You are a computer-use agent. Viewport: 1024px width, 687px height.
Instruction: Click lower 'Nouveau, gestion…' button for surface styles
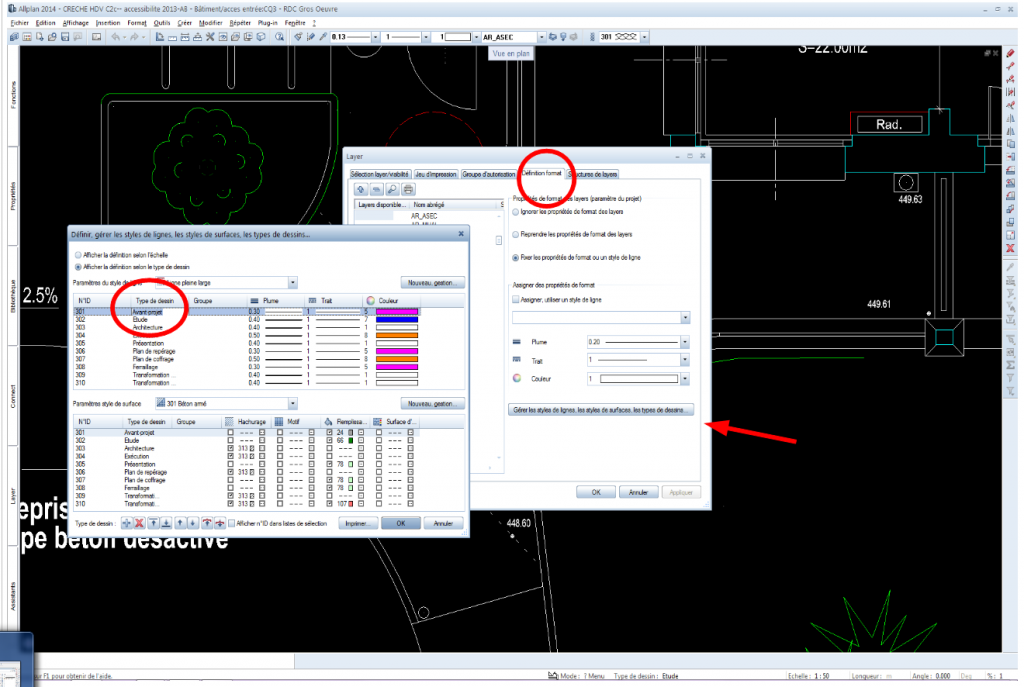[x=432, y=404]
